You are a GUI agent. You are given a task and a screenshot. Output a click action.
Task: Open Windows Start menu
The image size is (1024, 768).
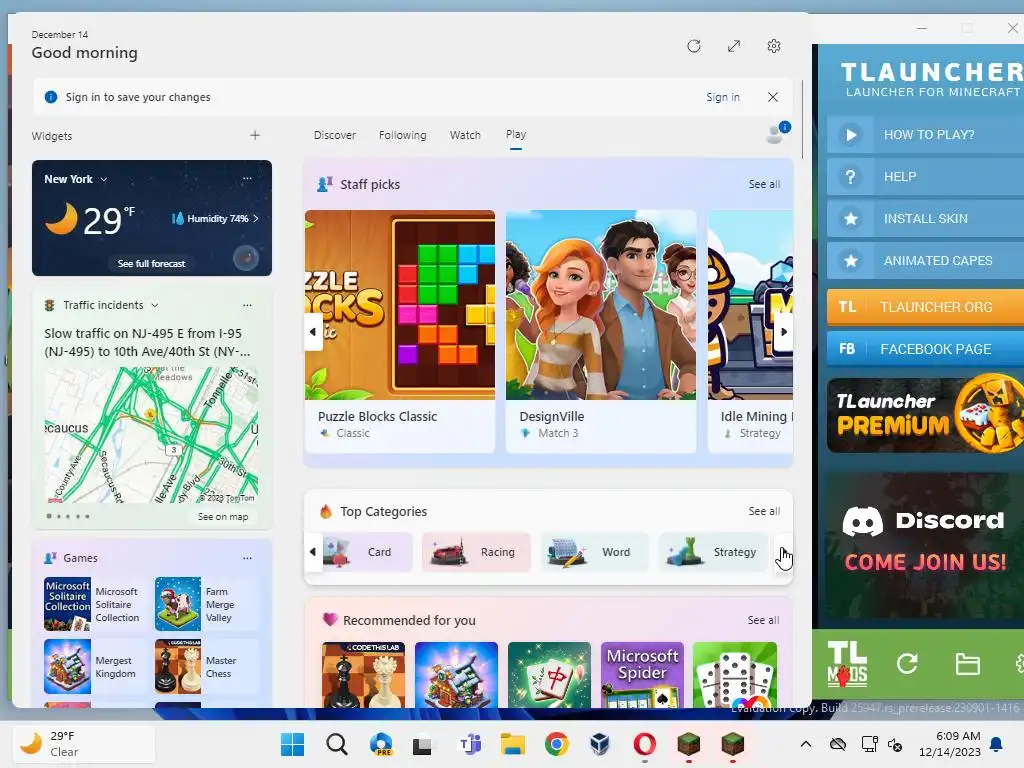(x=292, y=744)
